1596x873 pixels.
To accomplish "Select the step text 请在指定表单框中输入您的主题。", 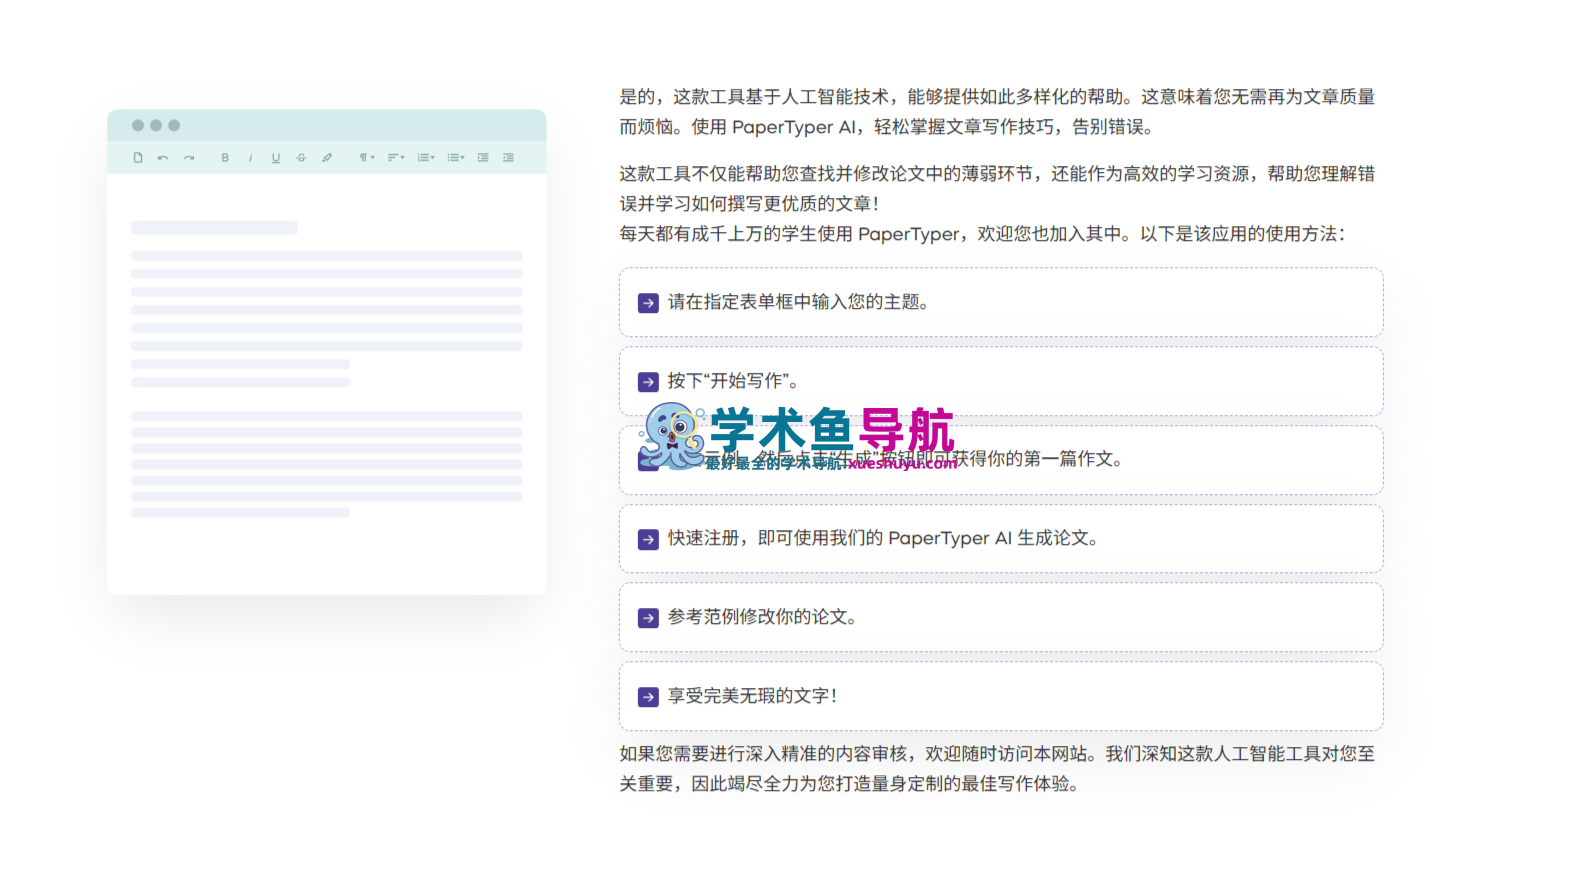I will (798, 302).
